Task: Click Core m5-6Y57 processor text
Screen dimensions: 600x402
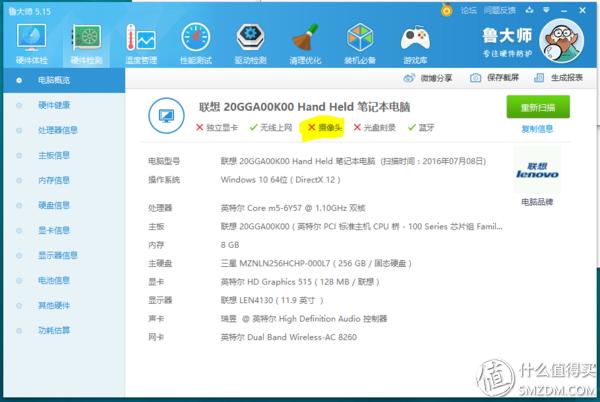Action: 293,208
